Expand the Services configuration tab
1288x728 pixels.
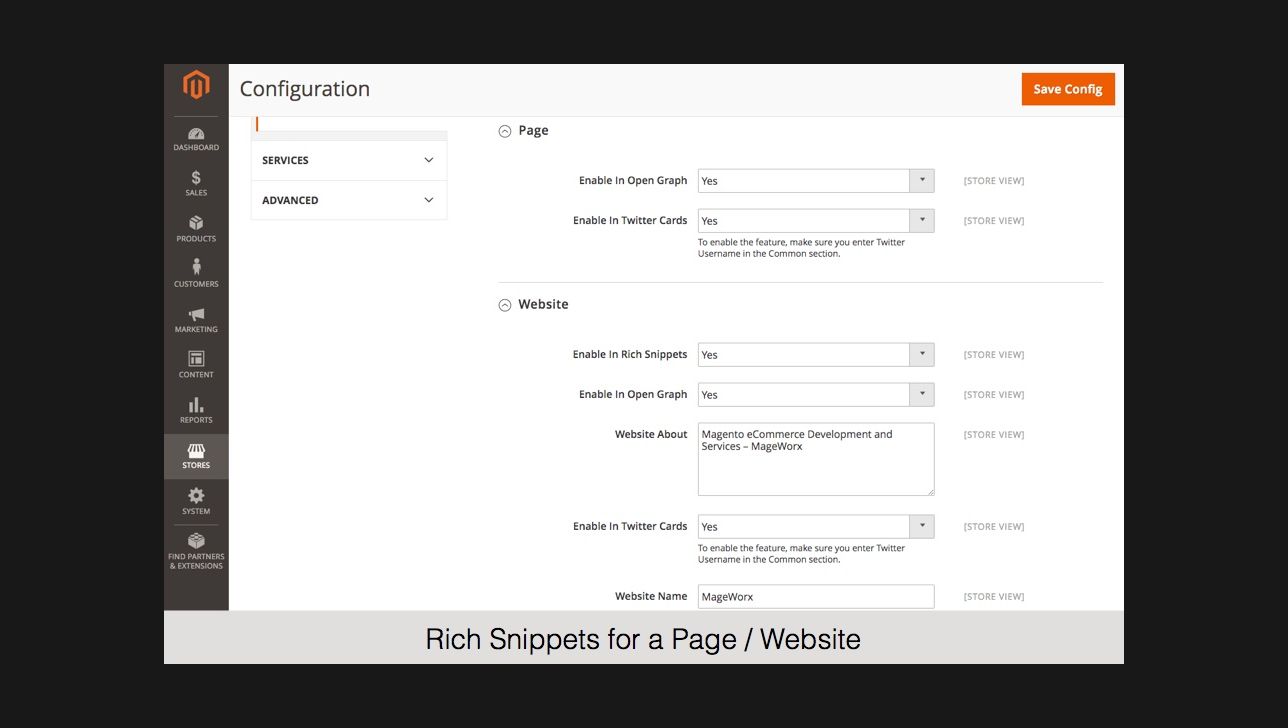coord(348,160)
